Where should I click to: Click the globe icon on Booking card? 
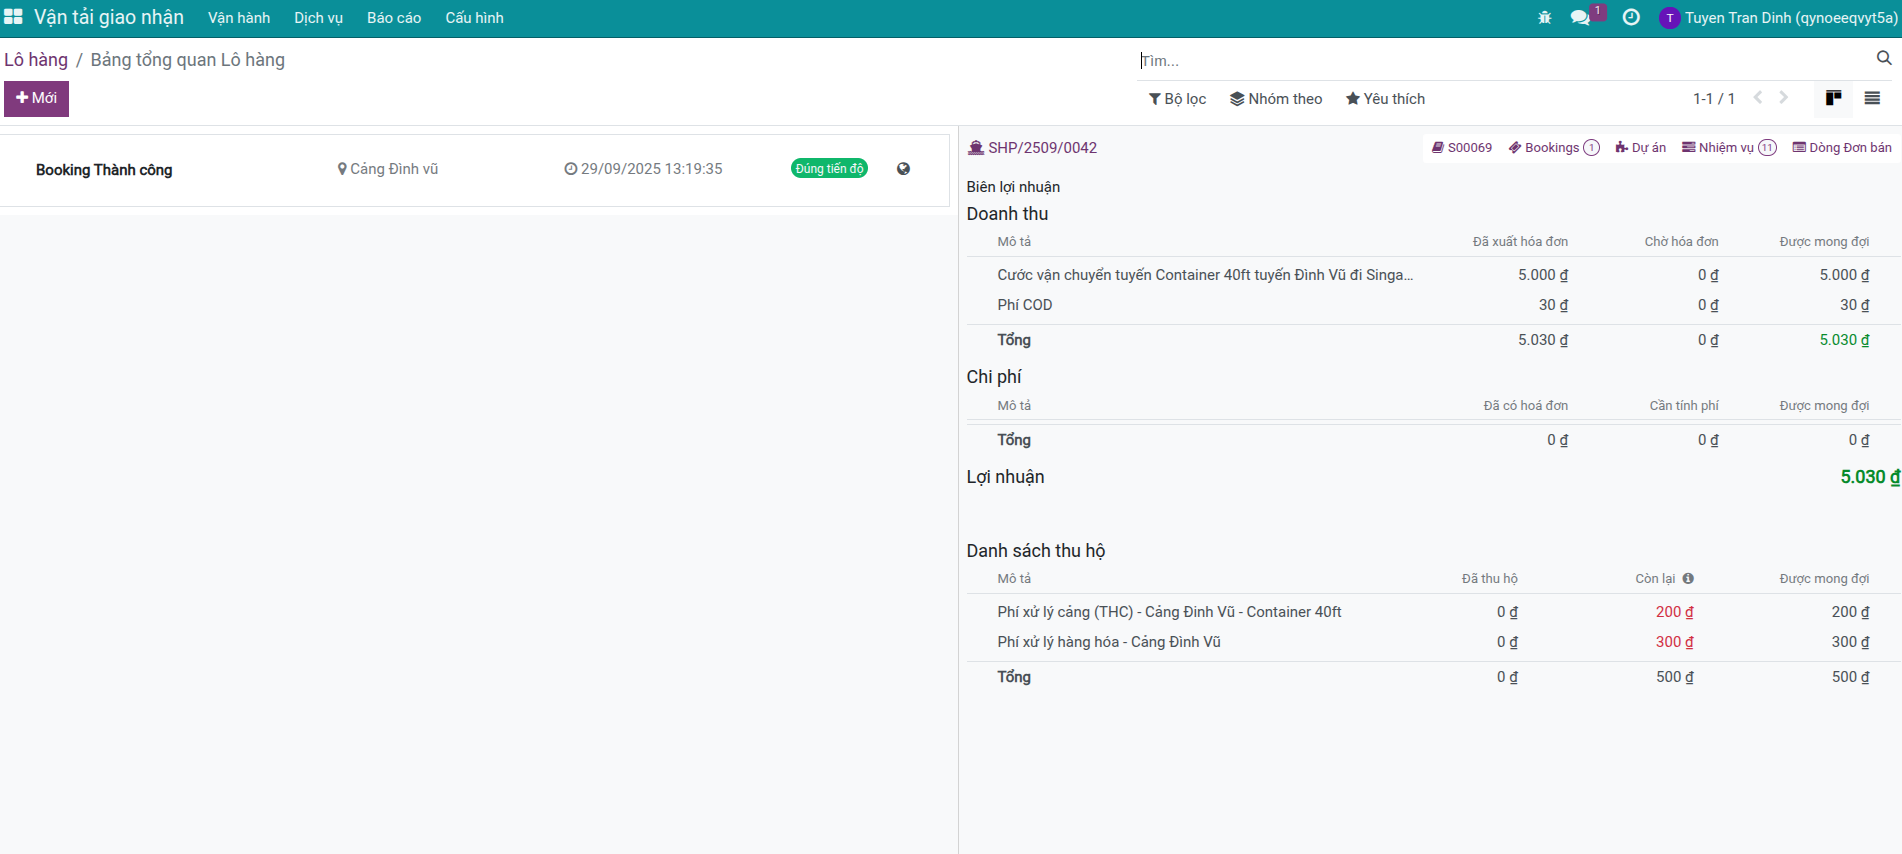[903, 169]
